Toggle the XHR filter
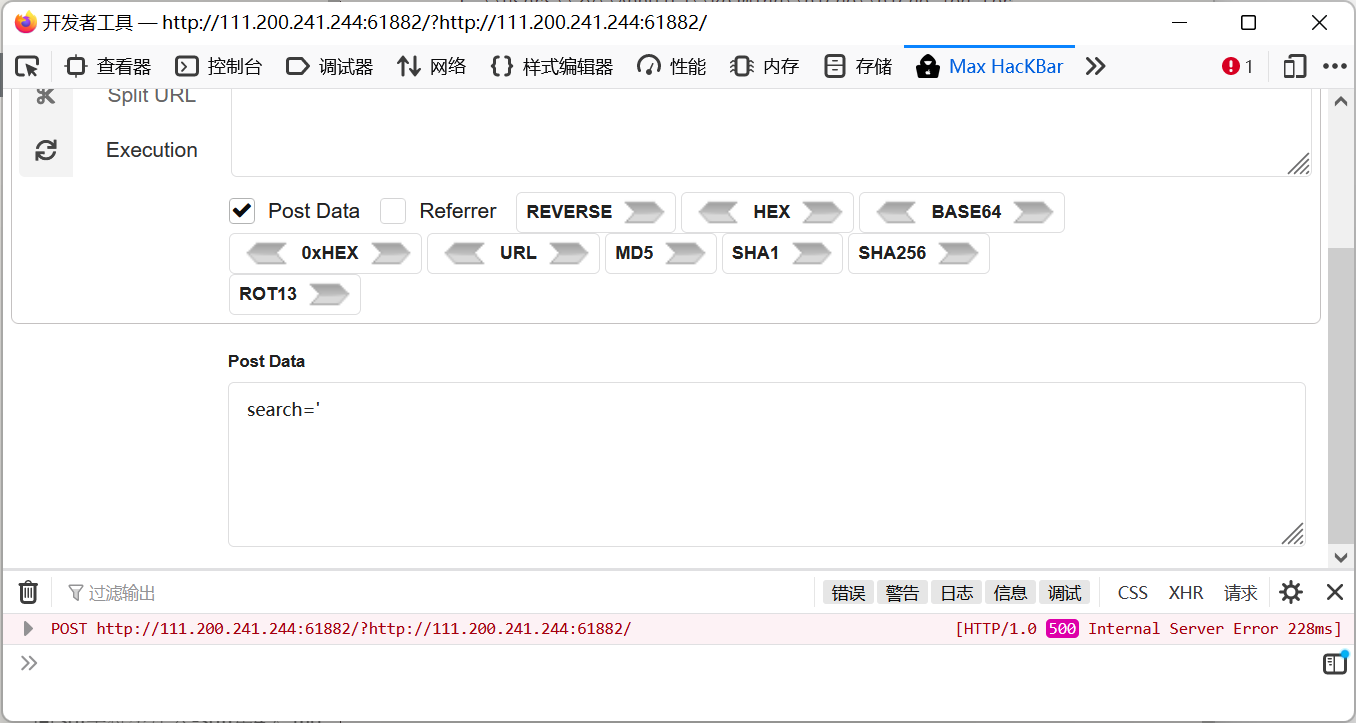 tap(1186, 593)
